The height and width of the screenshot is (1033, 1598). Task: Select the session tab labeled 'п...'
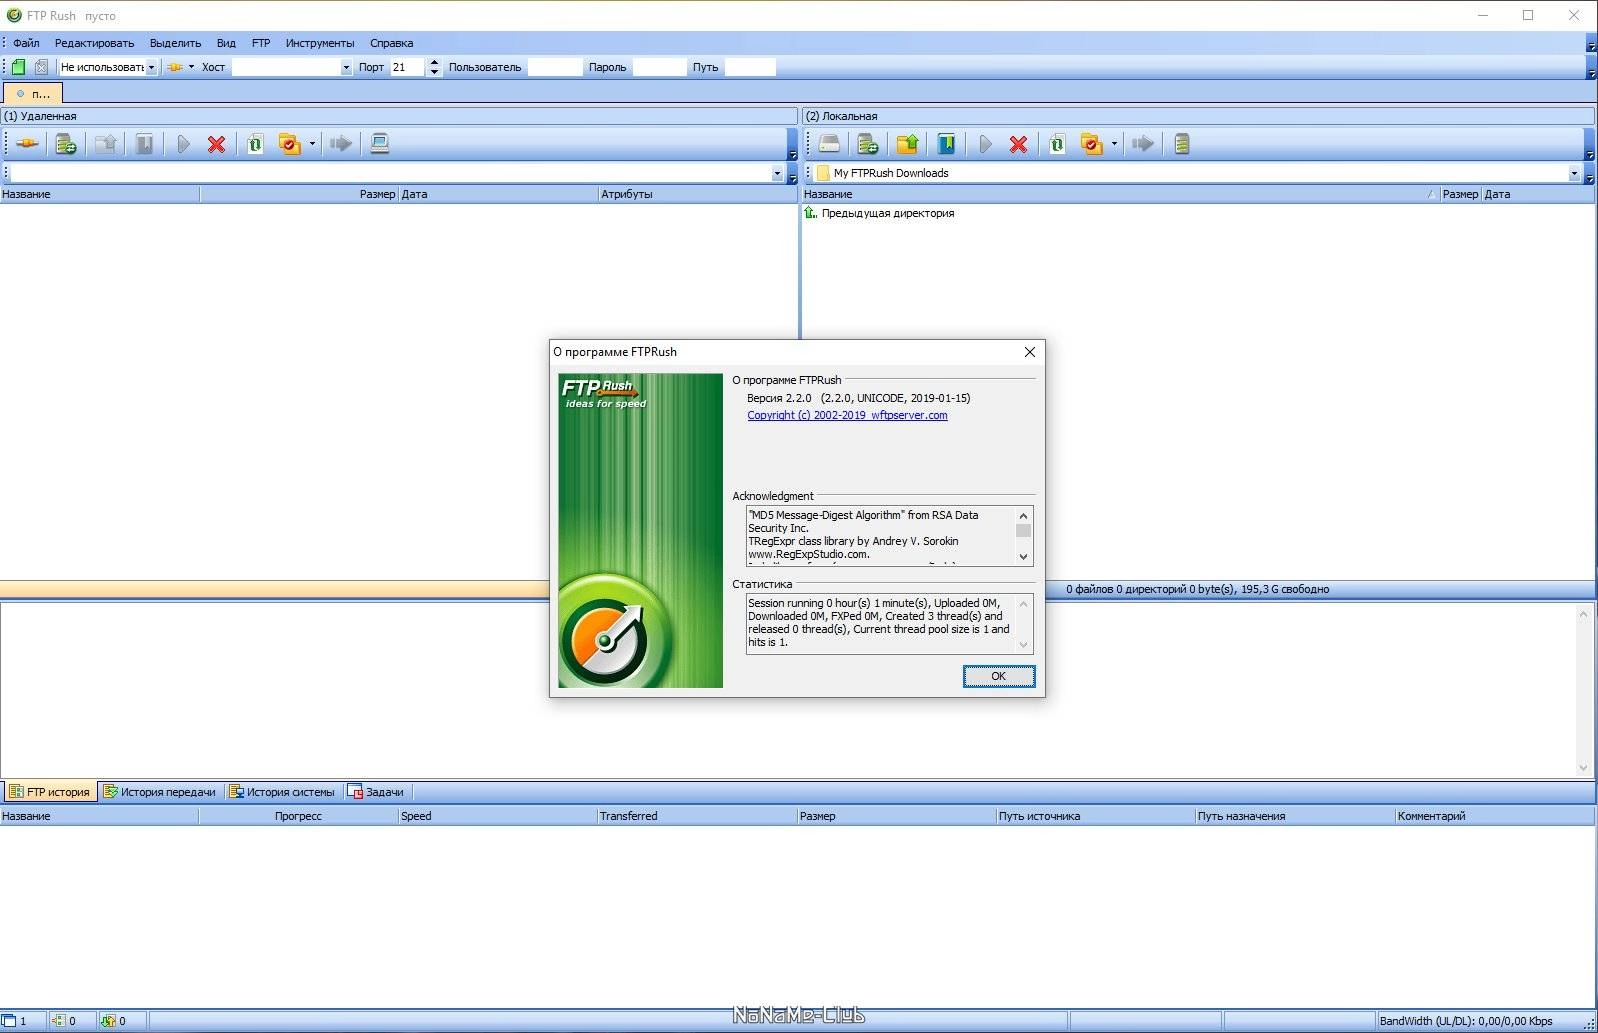point(33,93)
